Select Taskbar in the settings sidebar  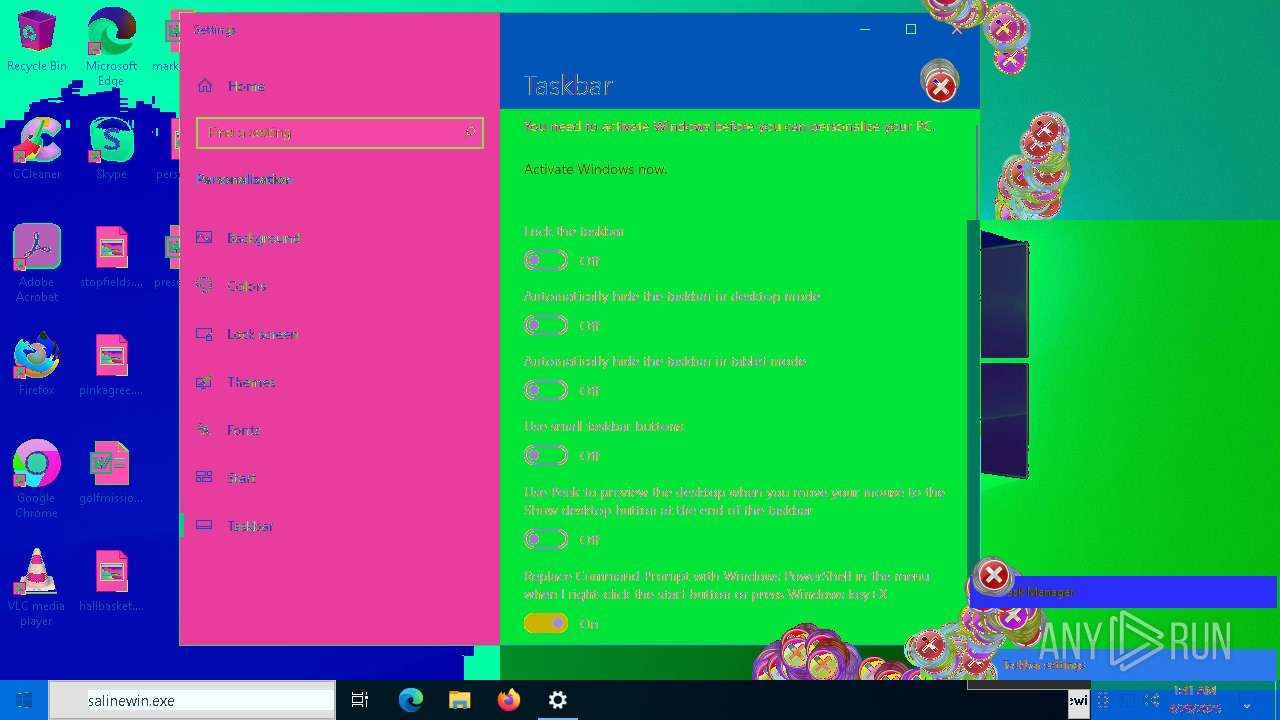pos(340,526)
